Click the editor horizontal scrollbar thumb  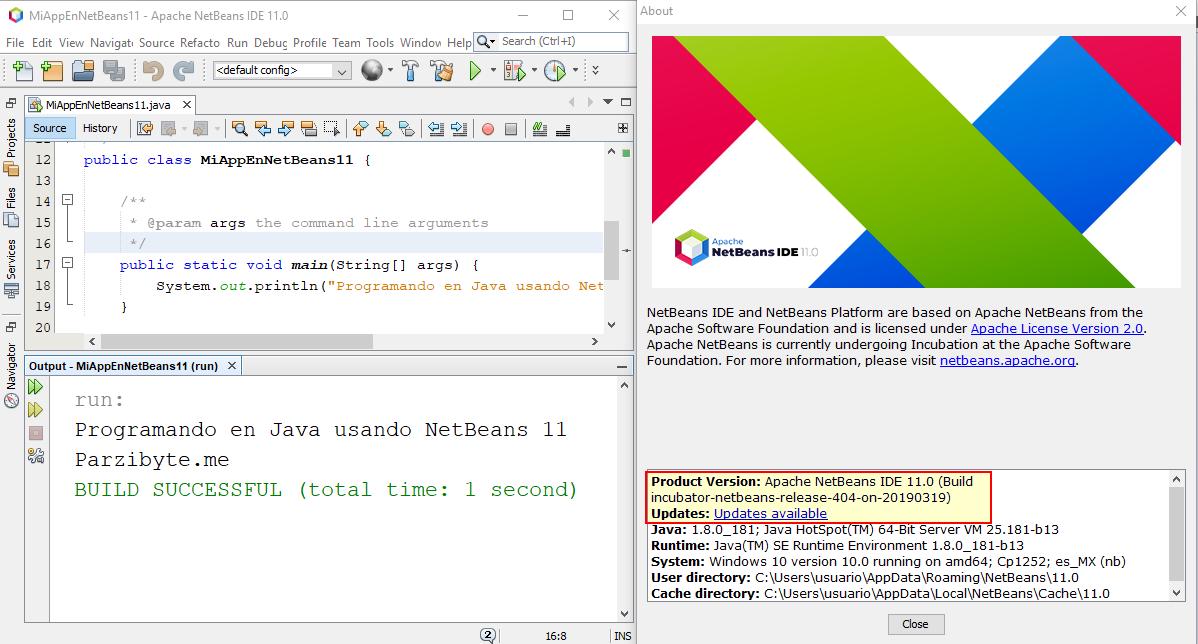tap(237, 341)
